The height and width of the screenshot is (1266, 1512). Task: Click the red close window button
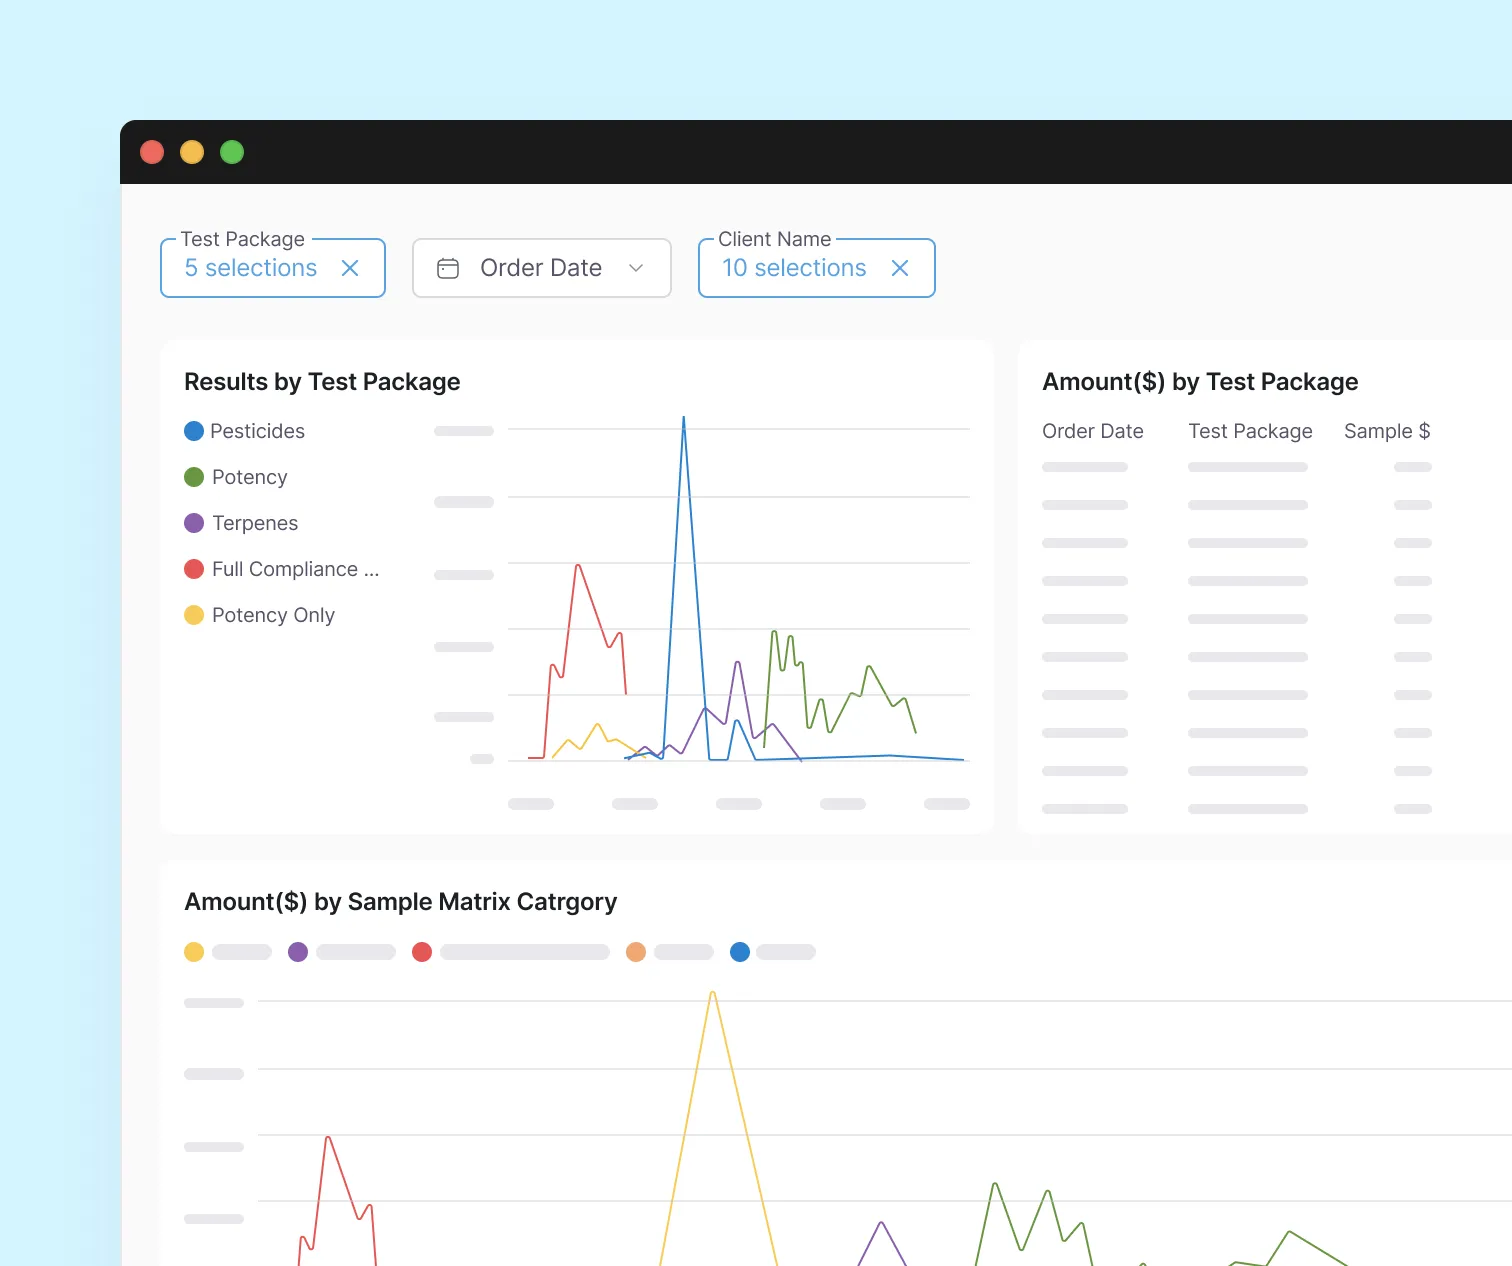(152, 152)
